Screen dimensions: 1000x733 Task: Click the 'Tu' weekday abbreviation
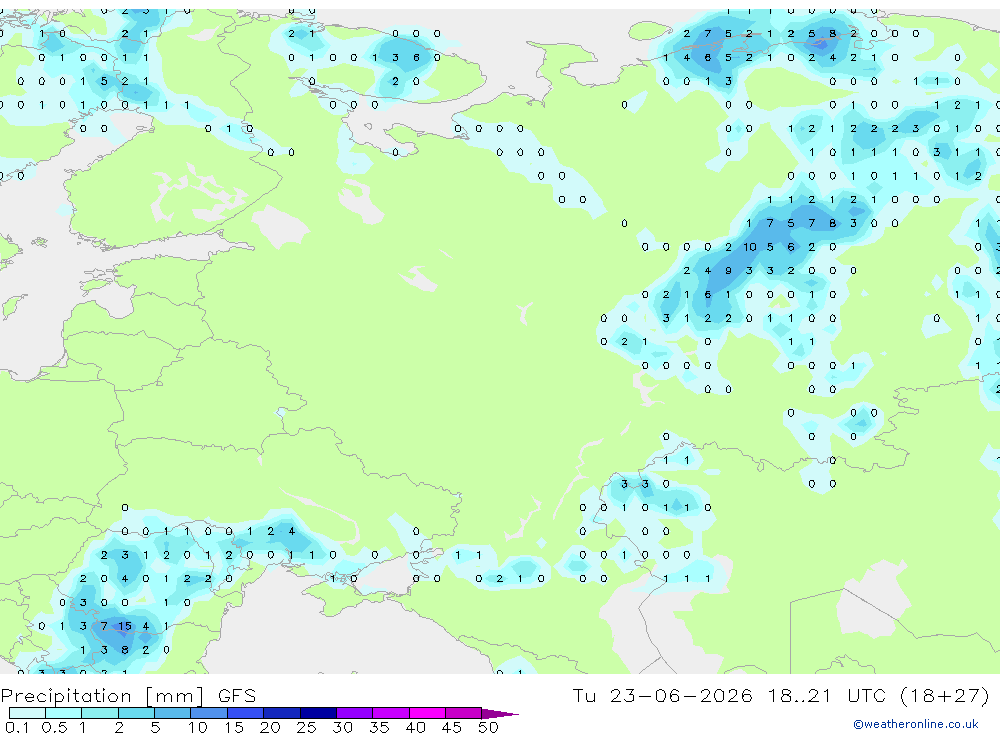(x=584, y=695)
